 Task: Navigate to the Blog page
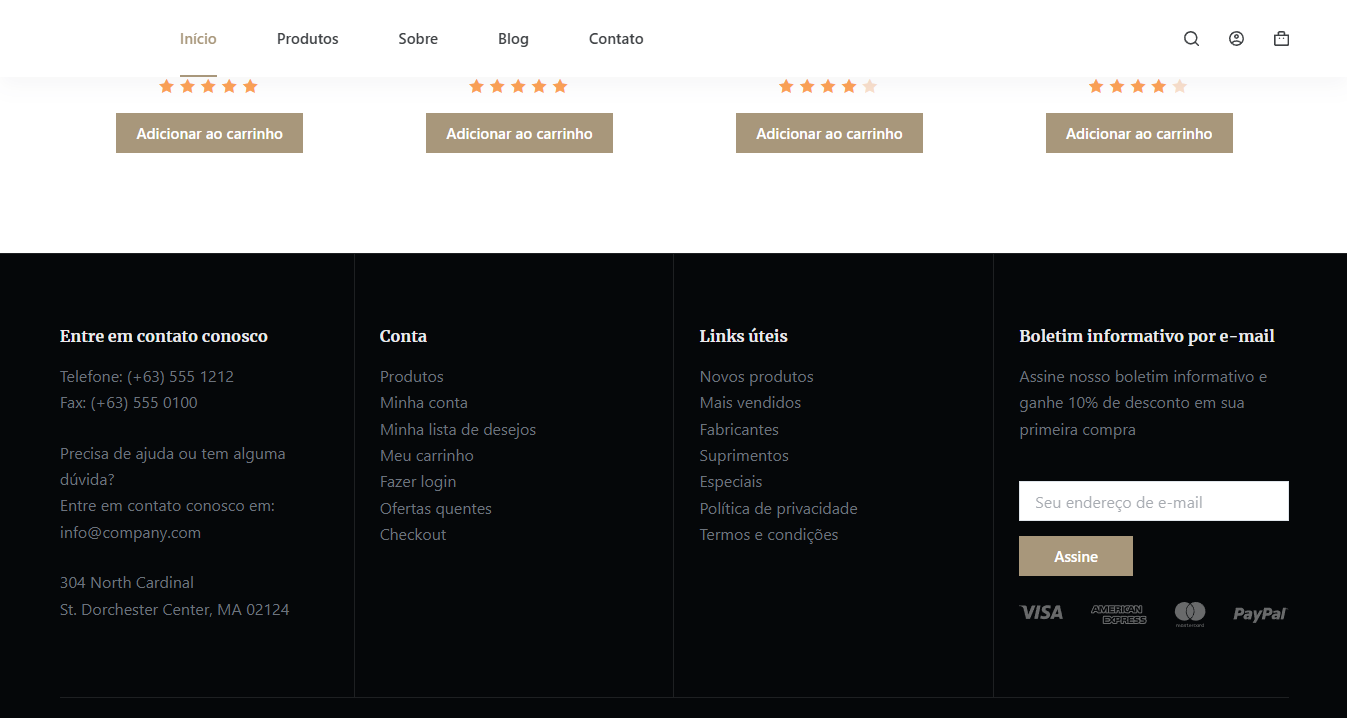[513, 39]
